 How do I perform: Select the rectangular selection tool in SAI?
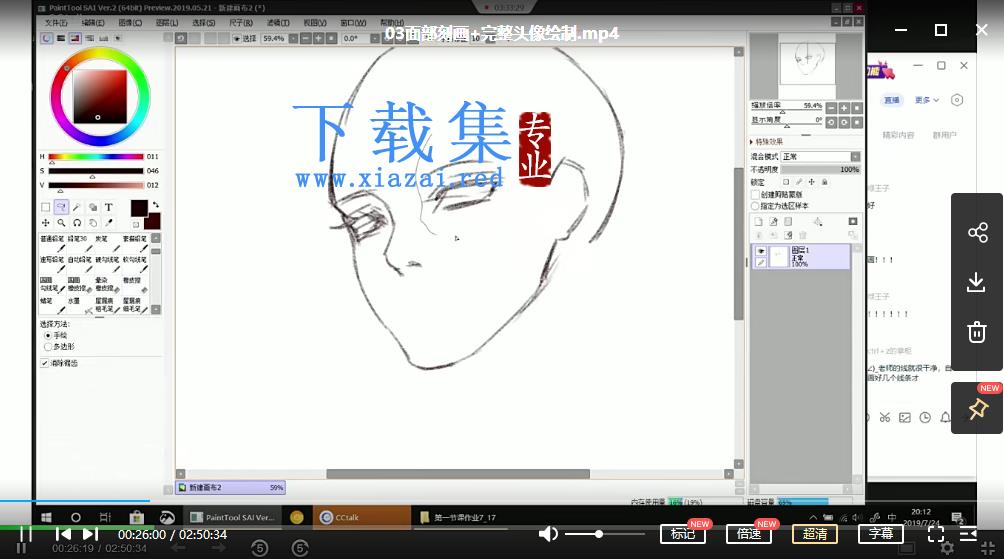[45, 207]
